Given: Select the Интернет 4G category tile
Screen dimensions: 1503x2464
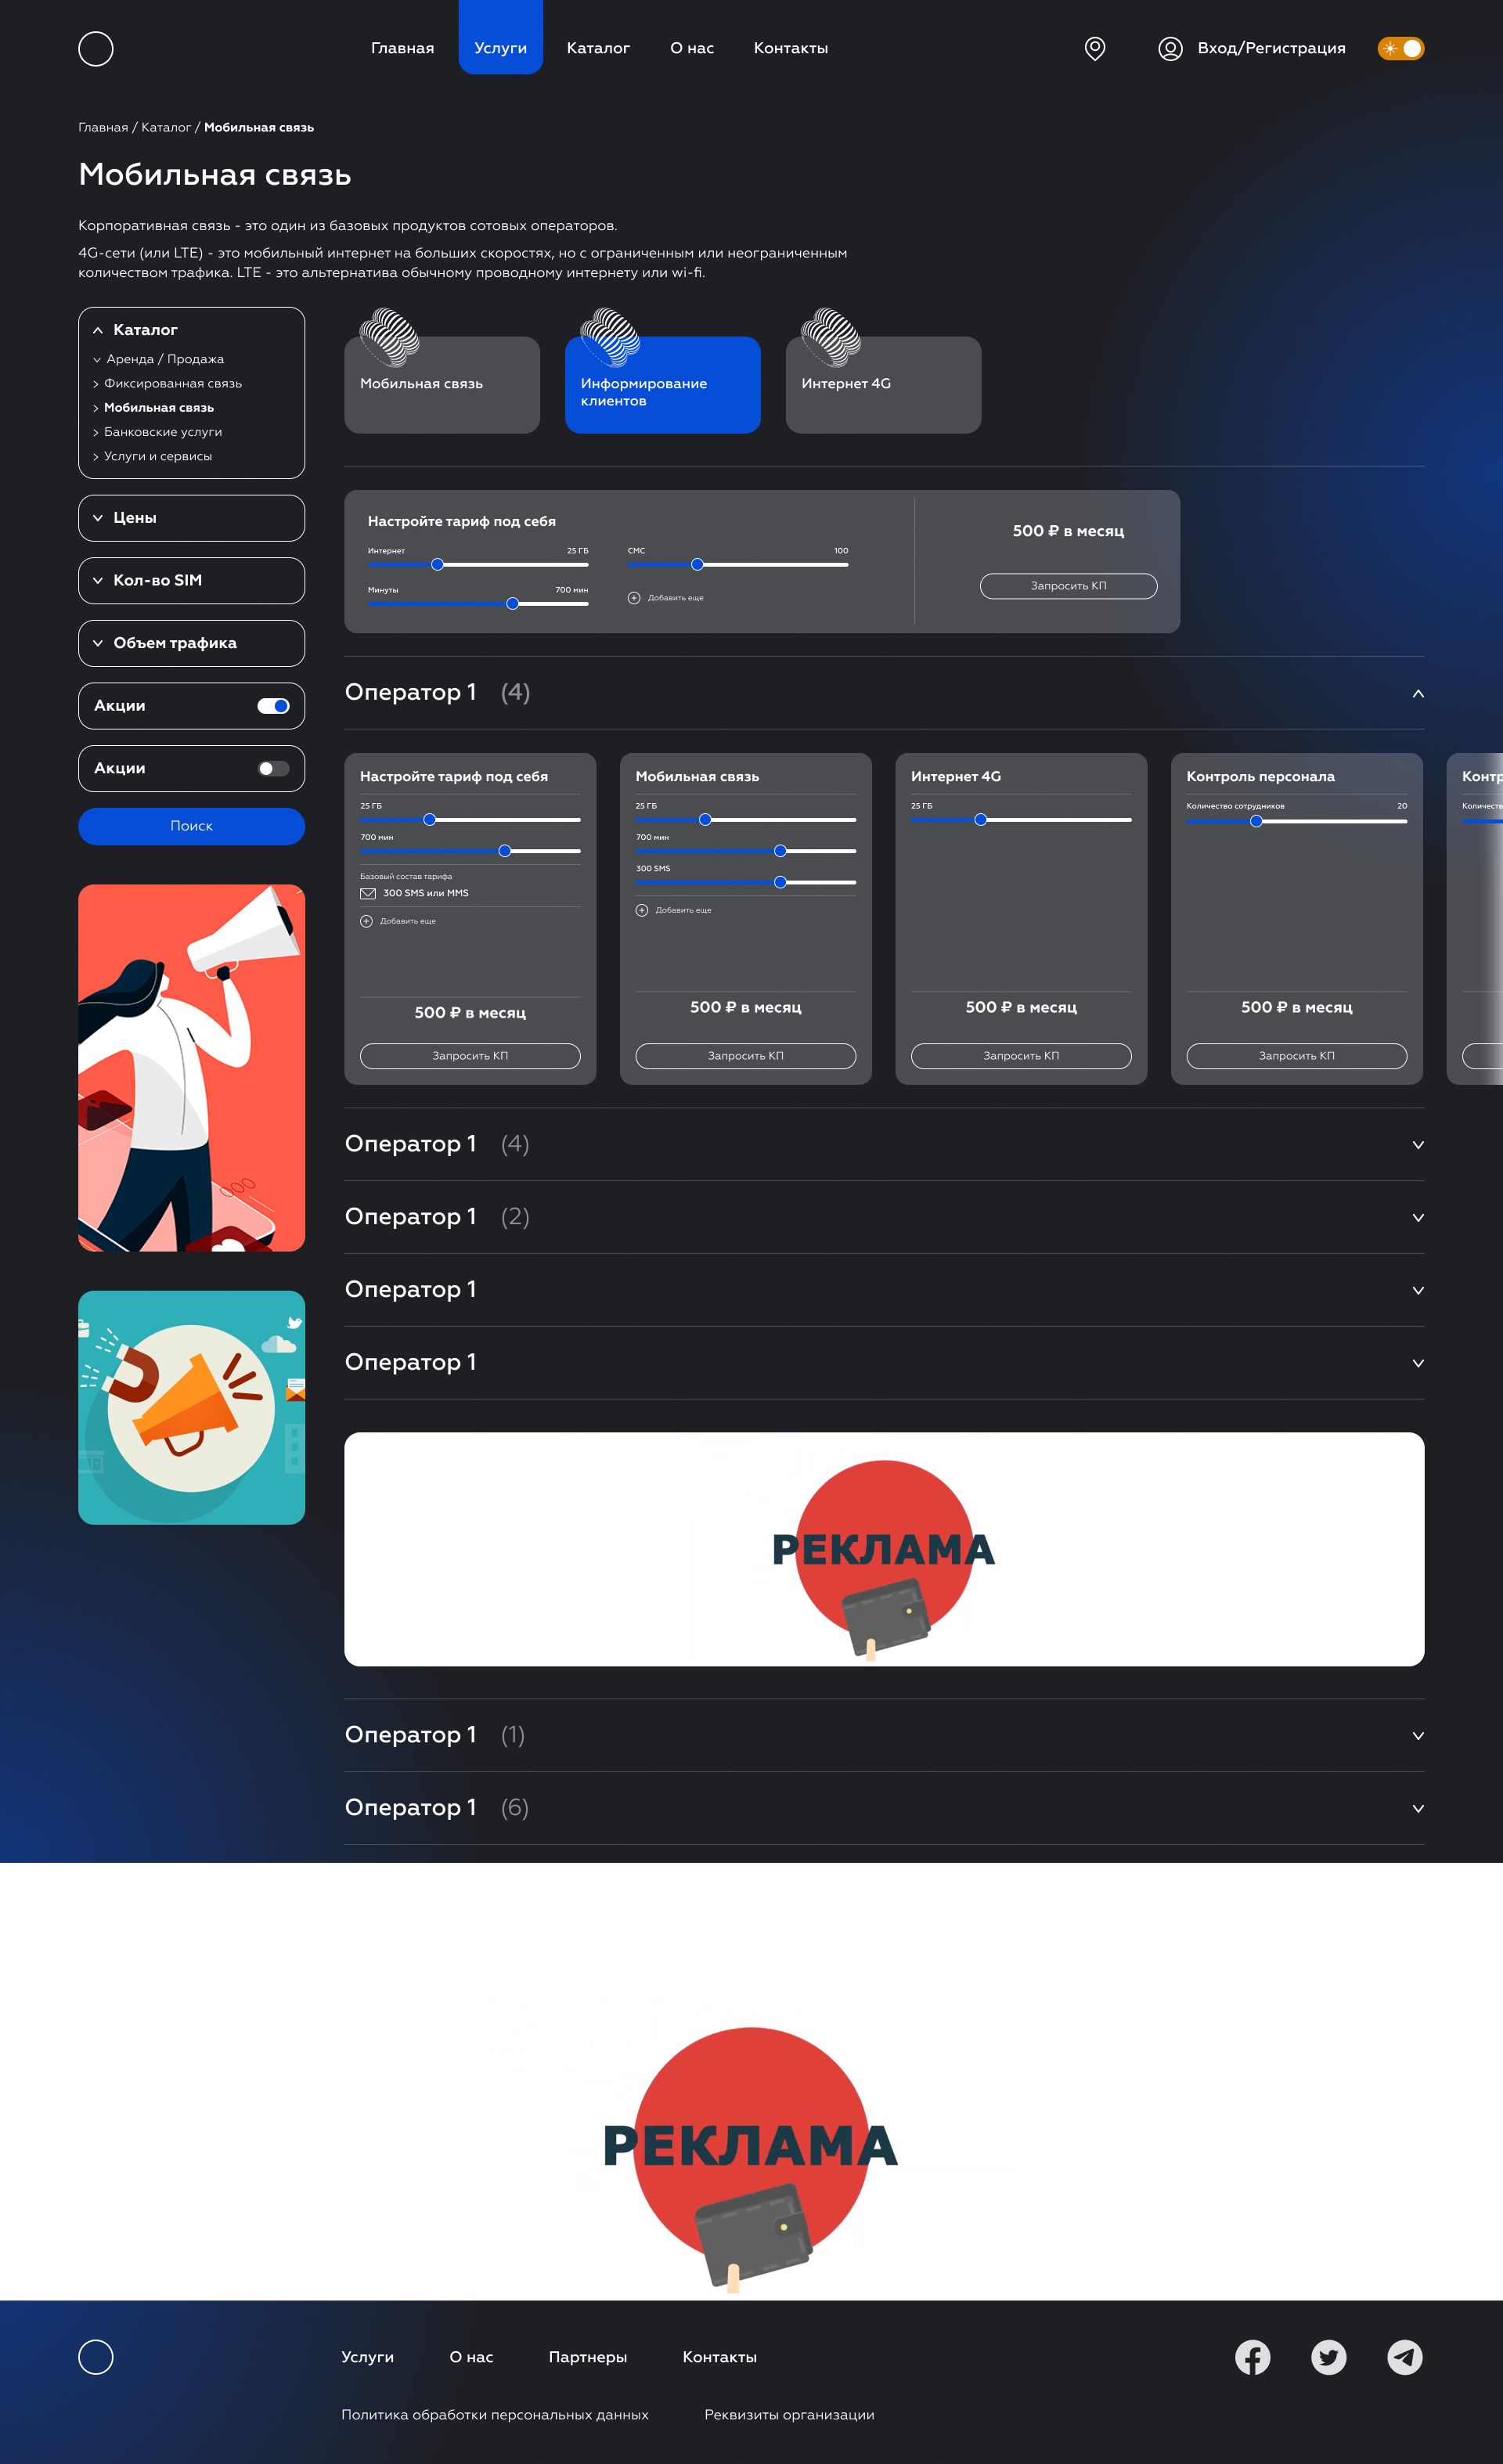Looking at the screenshot, I should 883,384.
